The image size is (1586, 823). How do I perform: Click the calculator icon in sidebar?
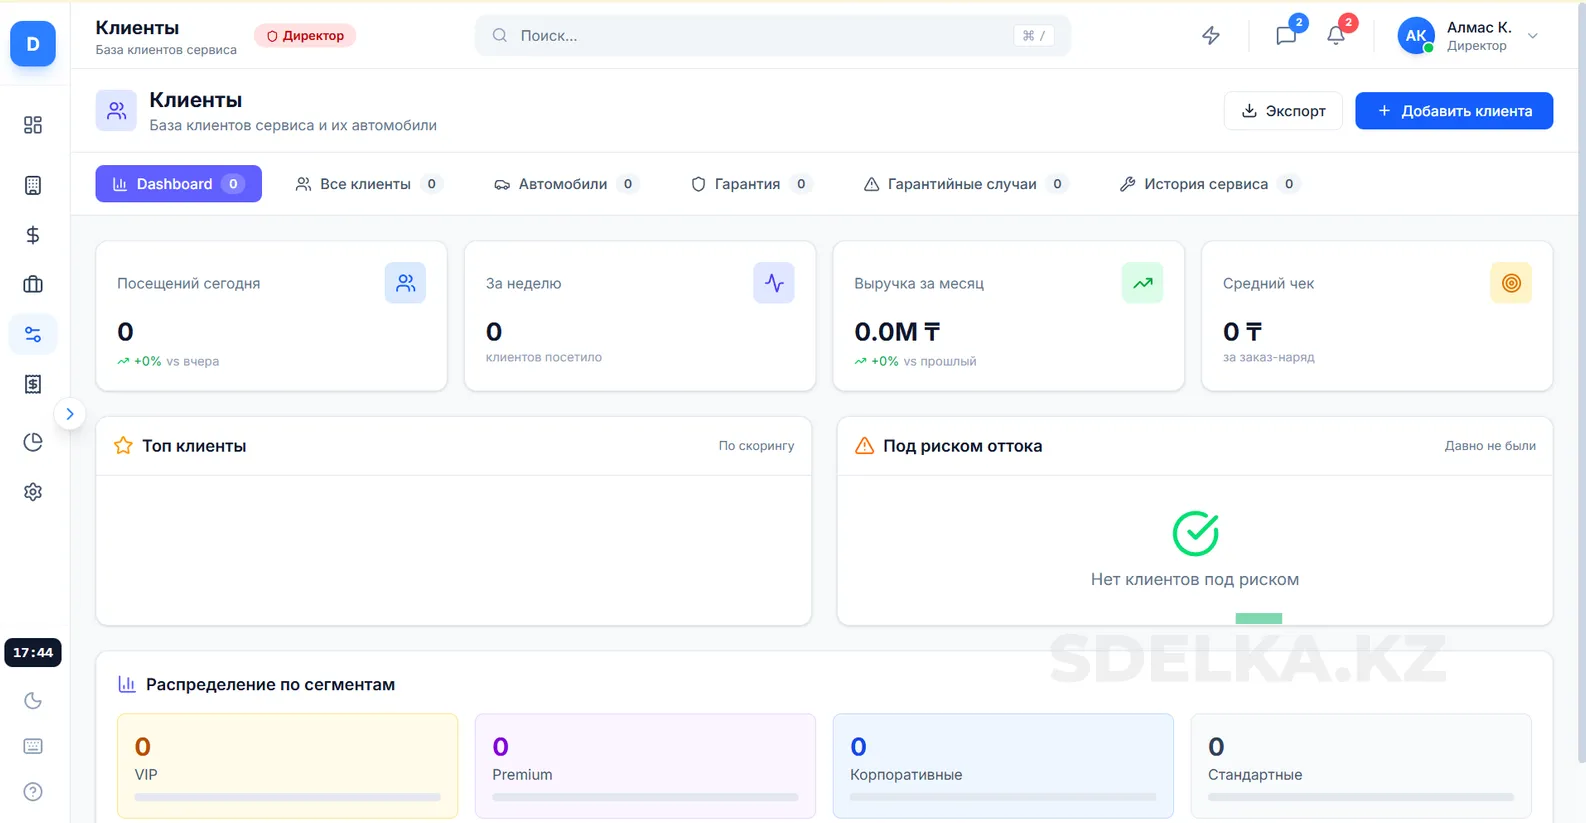point(33,185)
